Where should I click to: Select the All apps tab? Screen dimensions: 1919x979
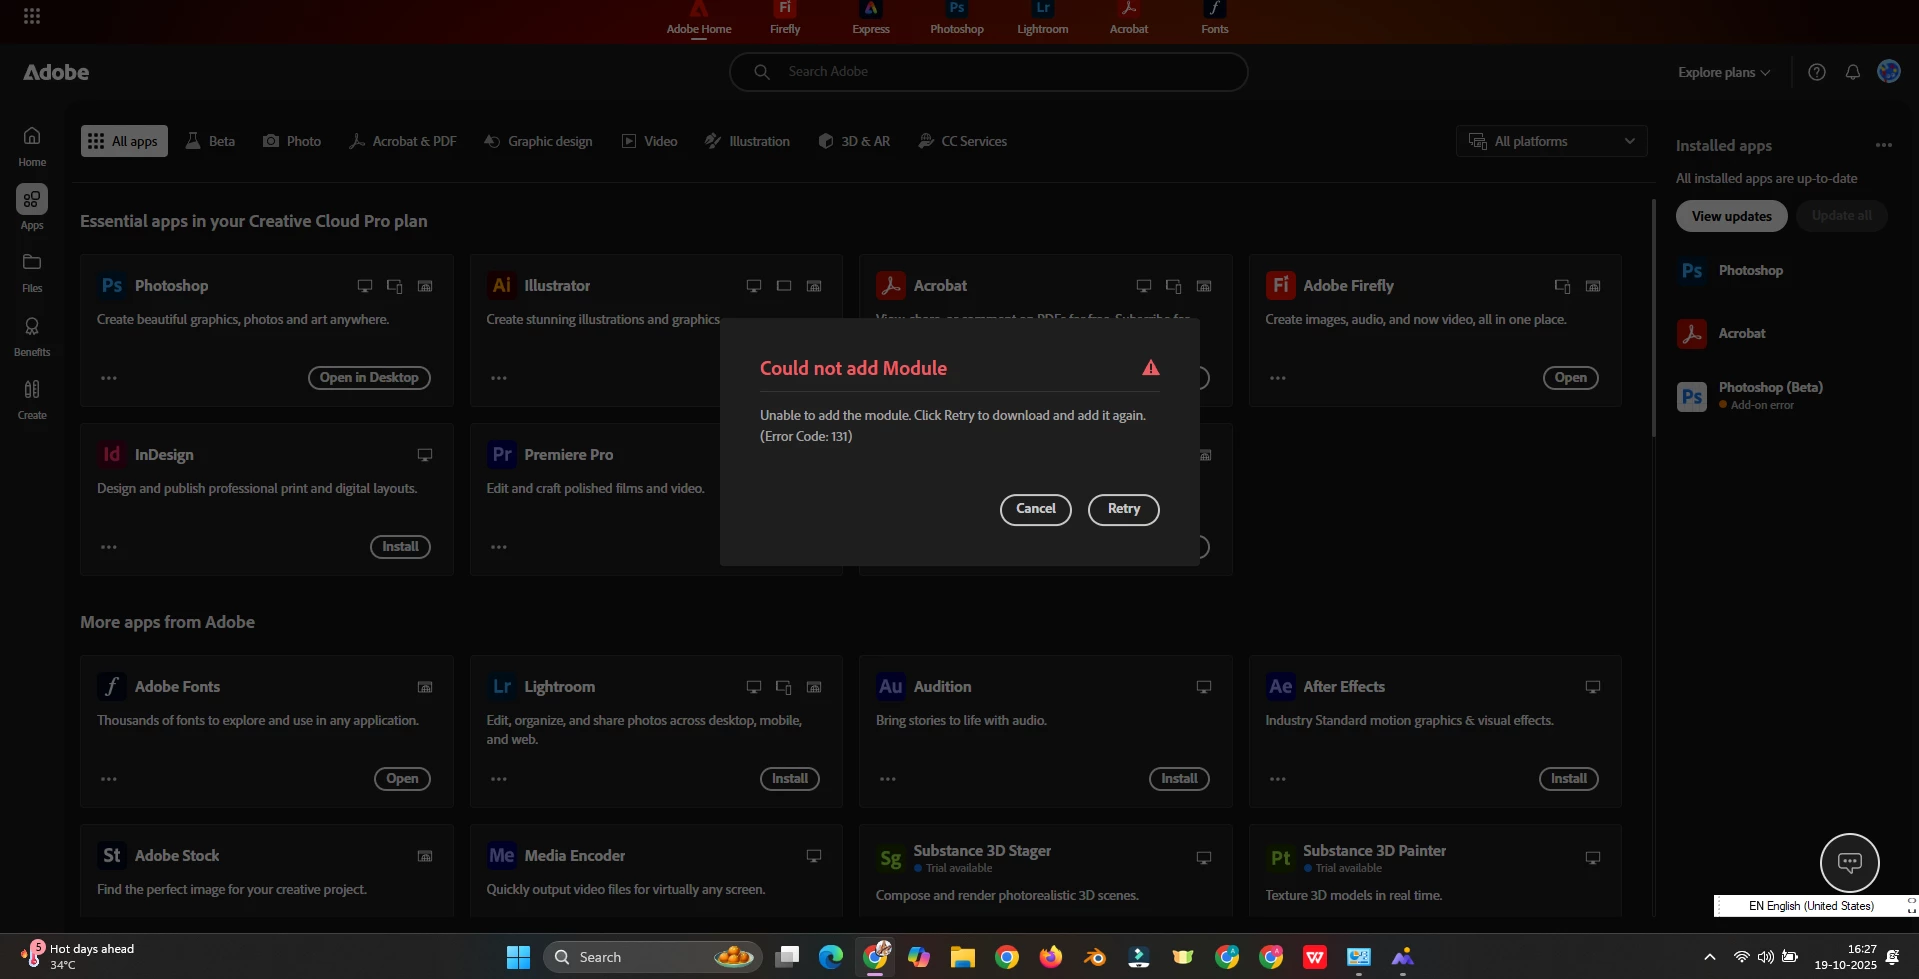(124, 141)
